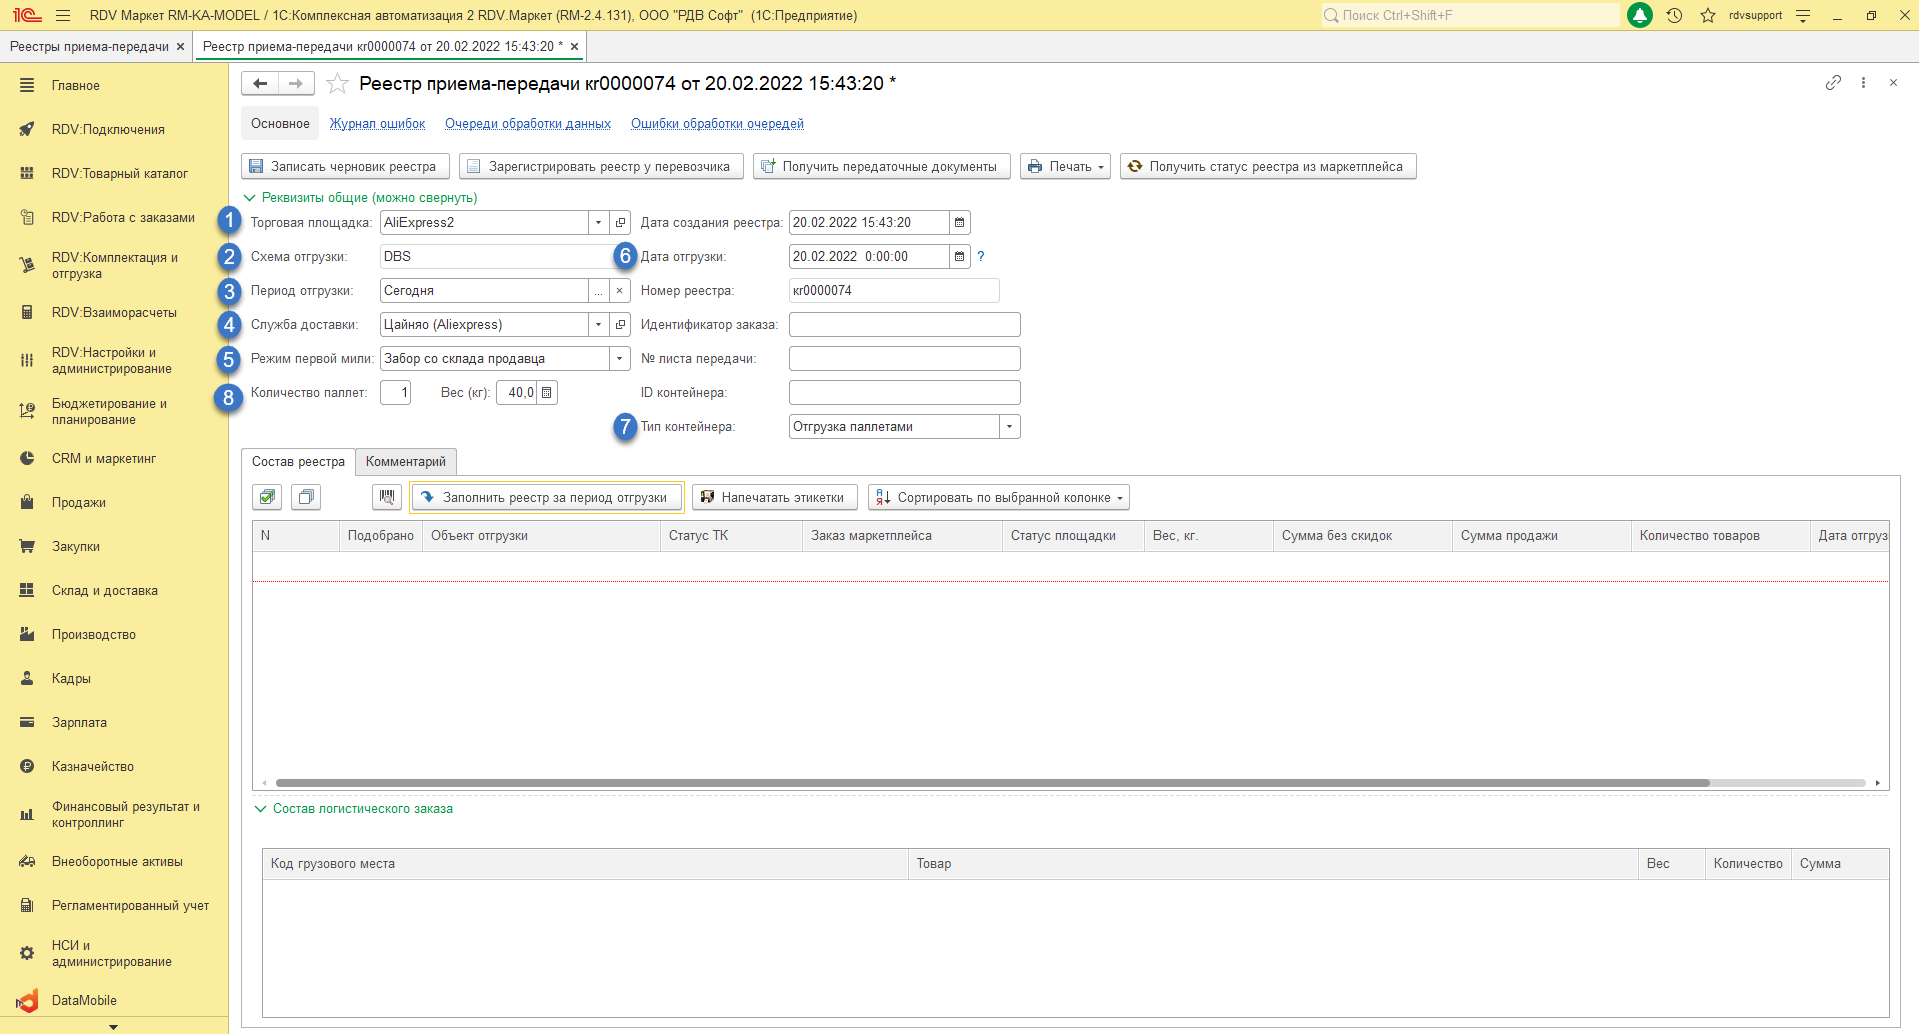Switch to Комментарий tab

coord(405,462)
